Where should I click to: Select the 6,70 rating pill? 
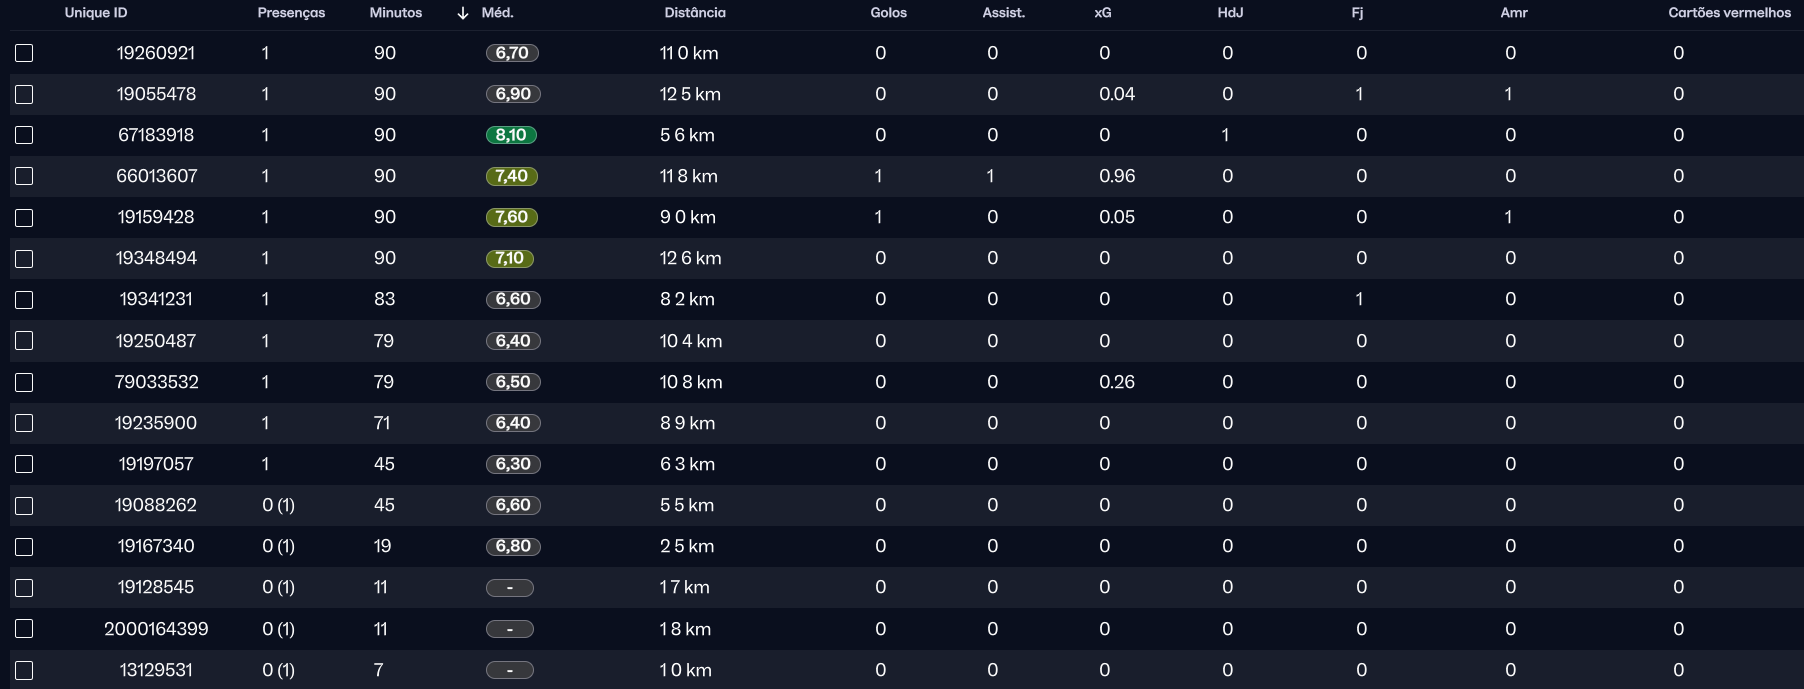[x=512, y=53]
